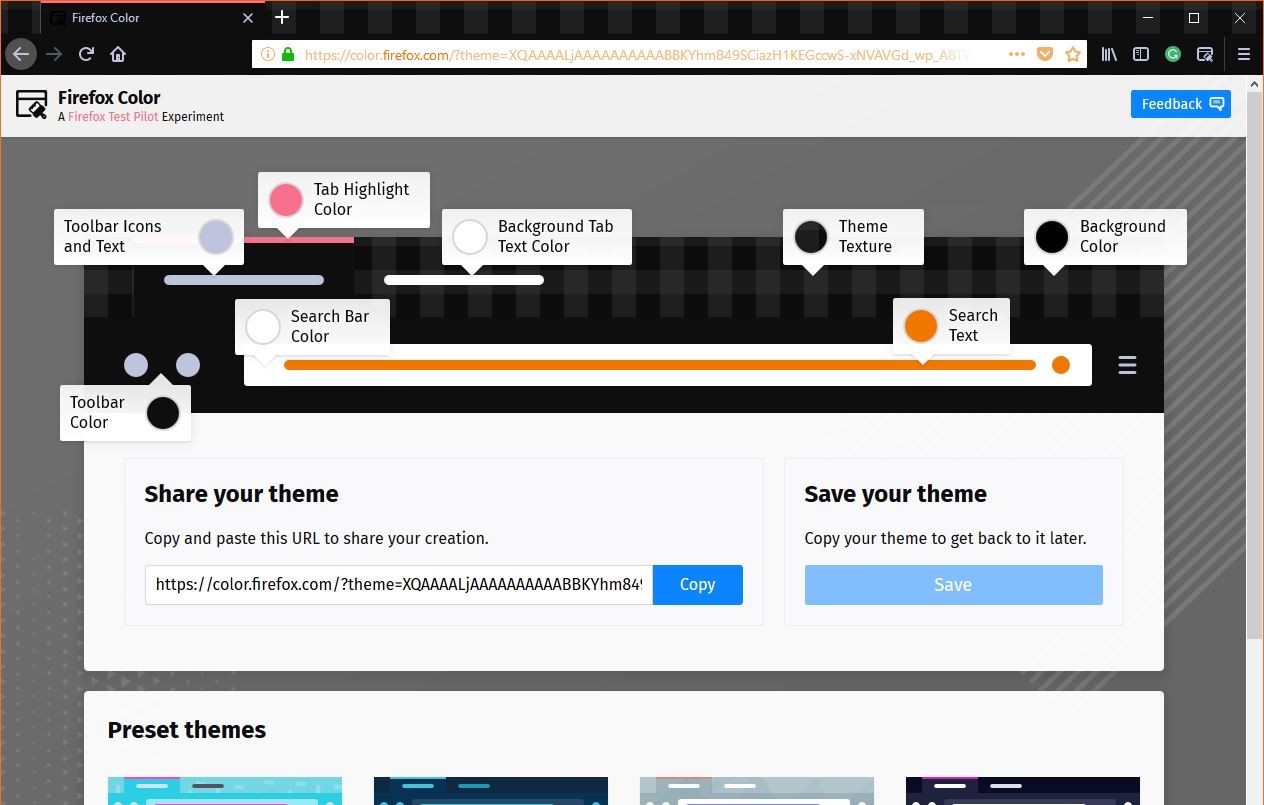Select the dark blue preset theme
Image resolution: width=1264 pixels, height=805 pixels.
[491, 790]
